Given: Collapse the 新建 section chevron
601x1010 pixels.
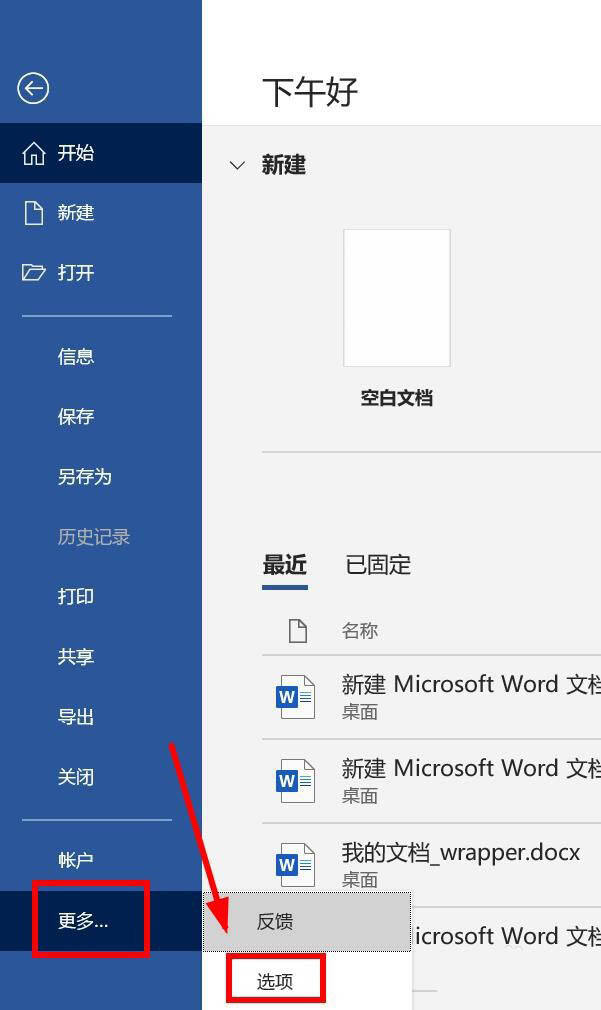Looking at the screenshot, I should coord(237,166).
